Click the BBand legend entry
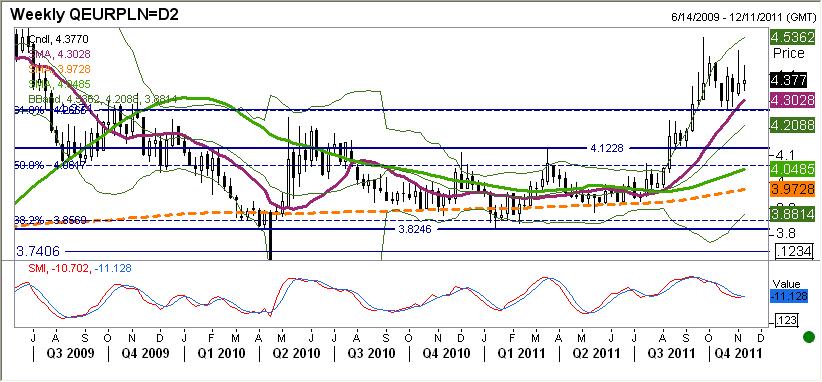822x382 pixels. (104, 98)
